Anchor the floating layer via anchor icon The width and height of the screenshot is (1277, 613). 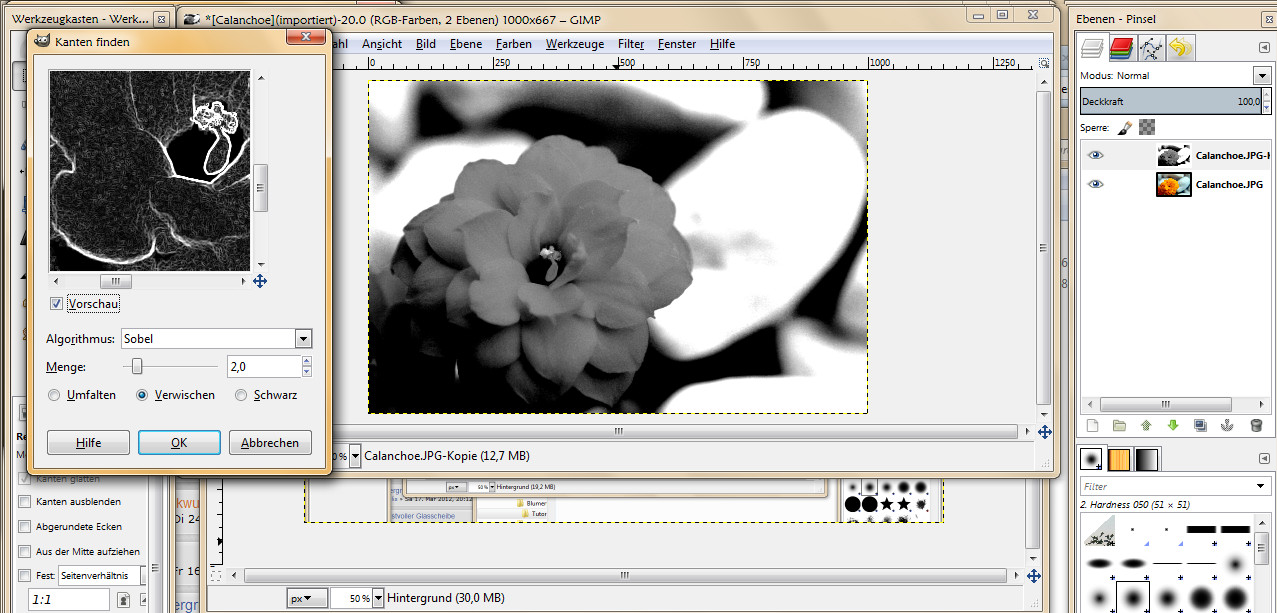tap(1227, 426)
